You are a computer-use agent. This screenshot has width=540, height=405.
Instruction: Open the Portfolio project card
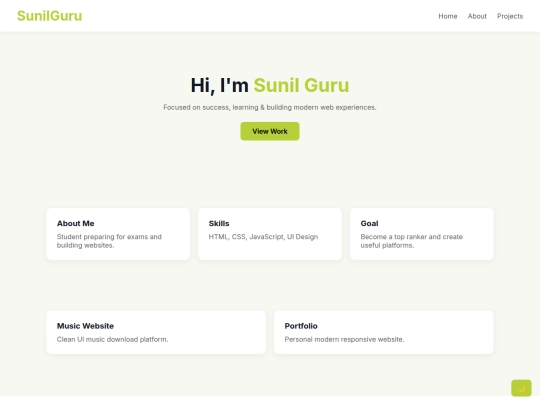click(x=384, y=332)
